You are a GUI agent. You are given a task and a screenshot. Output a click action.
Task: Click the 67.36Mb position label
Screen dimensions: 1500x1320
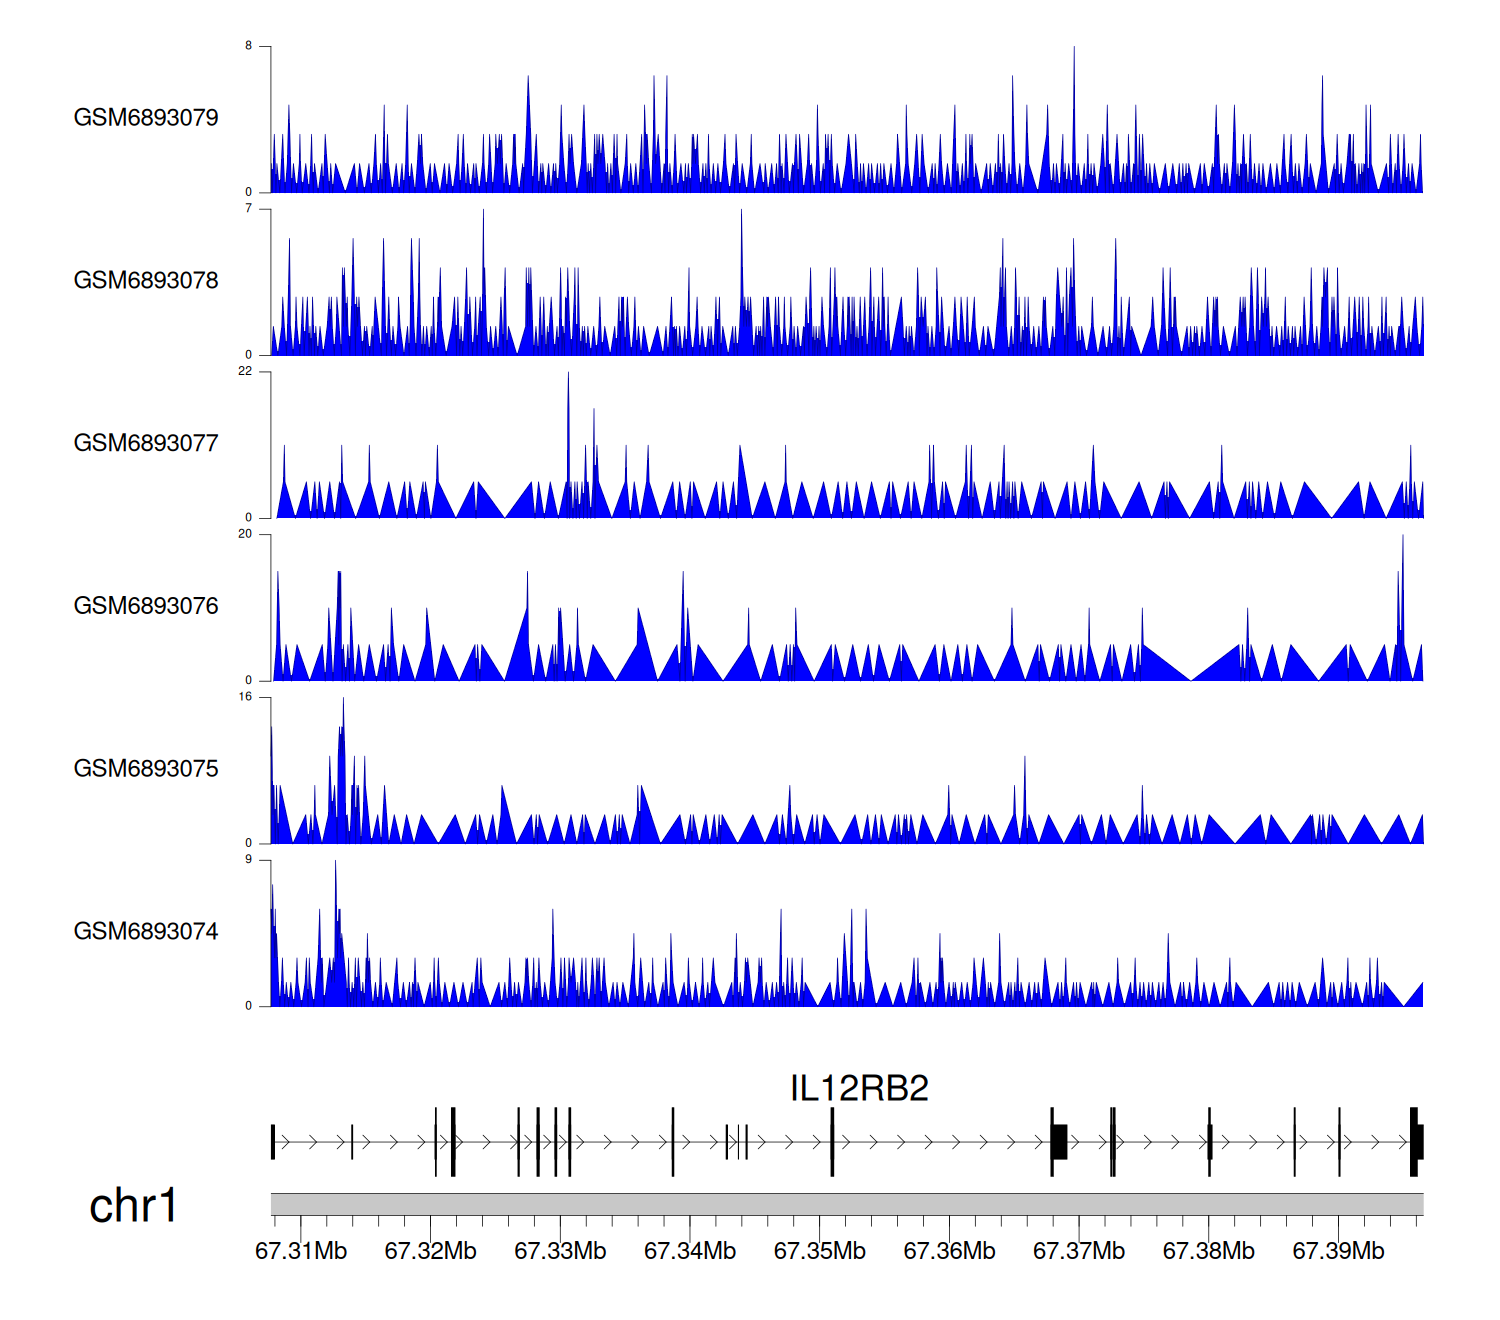point(949,1252)
